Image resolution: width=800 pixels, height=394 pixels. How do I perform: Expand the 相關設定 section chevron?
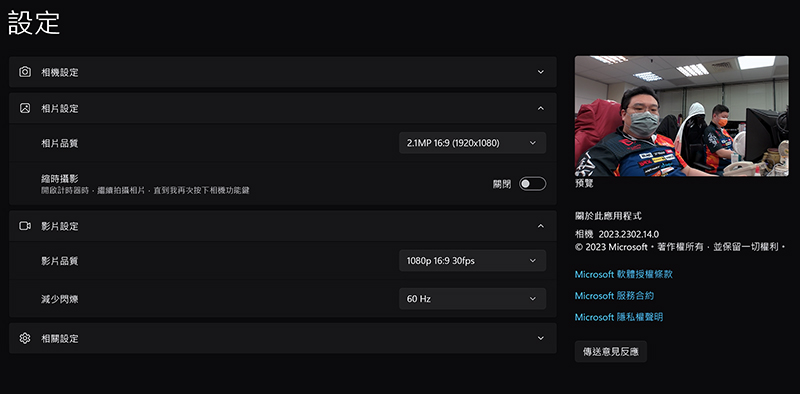click(x=541, y=338)
